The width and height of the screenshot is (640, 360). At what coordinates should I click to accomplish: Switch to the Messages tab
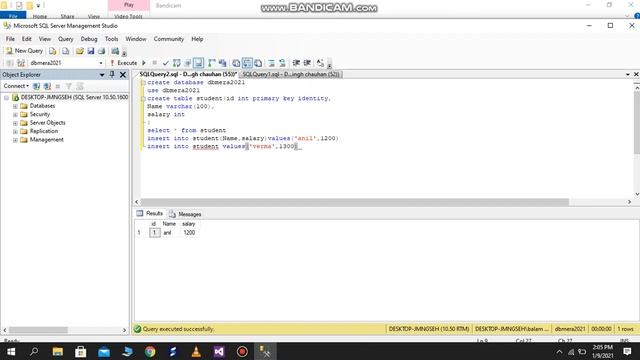pos(185,214)
